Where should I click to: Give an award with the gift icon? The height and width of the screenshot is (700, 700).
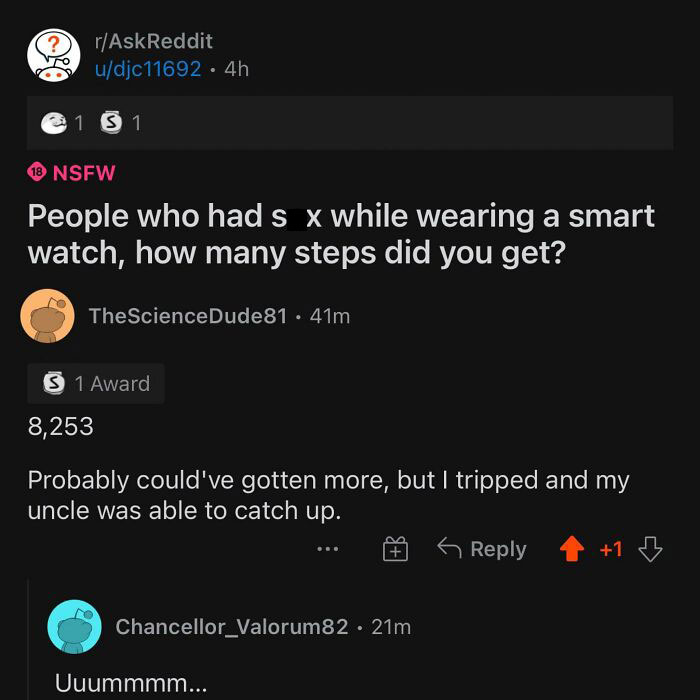coord(395,549)
